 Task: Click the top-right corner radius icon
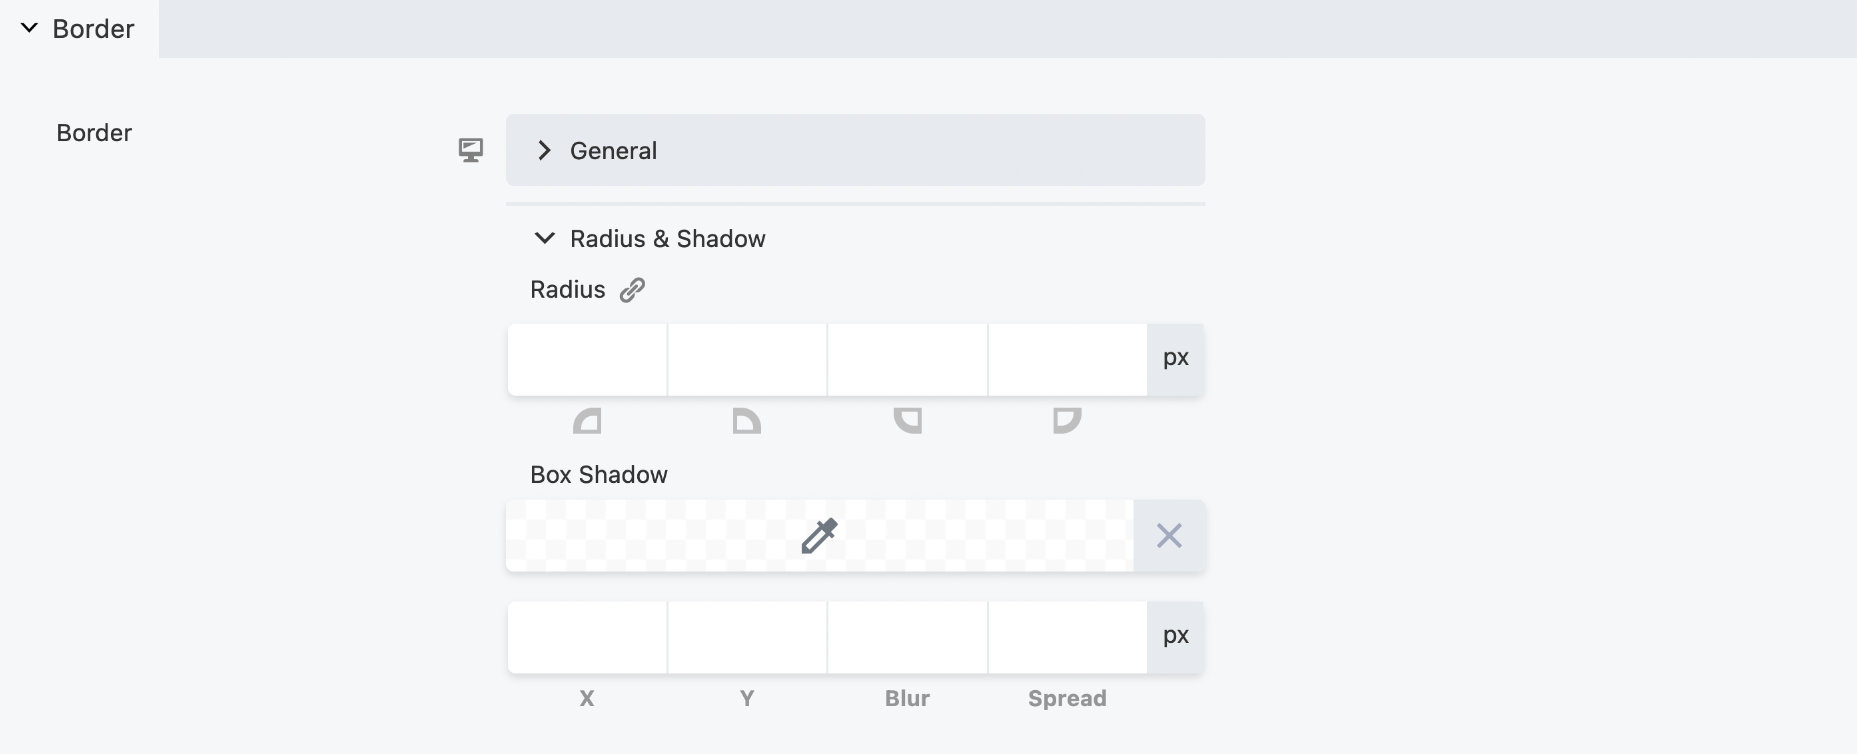pyautogui.click(x=746, y=421)
